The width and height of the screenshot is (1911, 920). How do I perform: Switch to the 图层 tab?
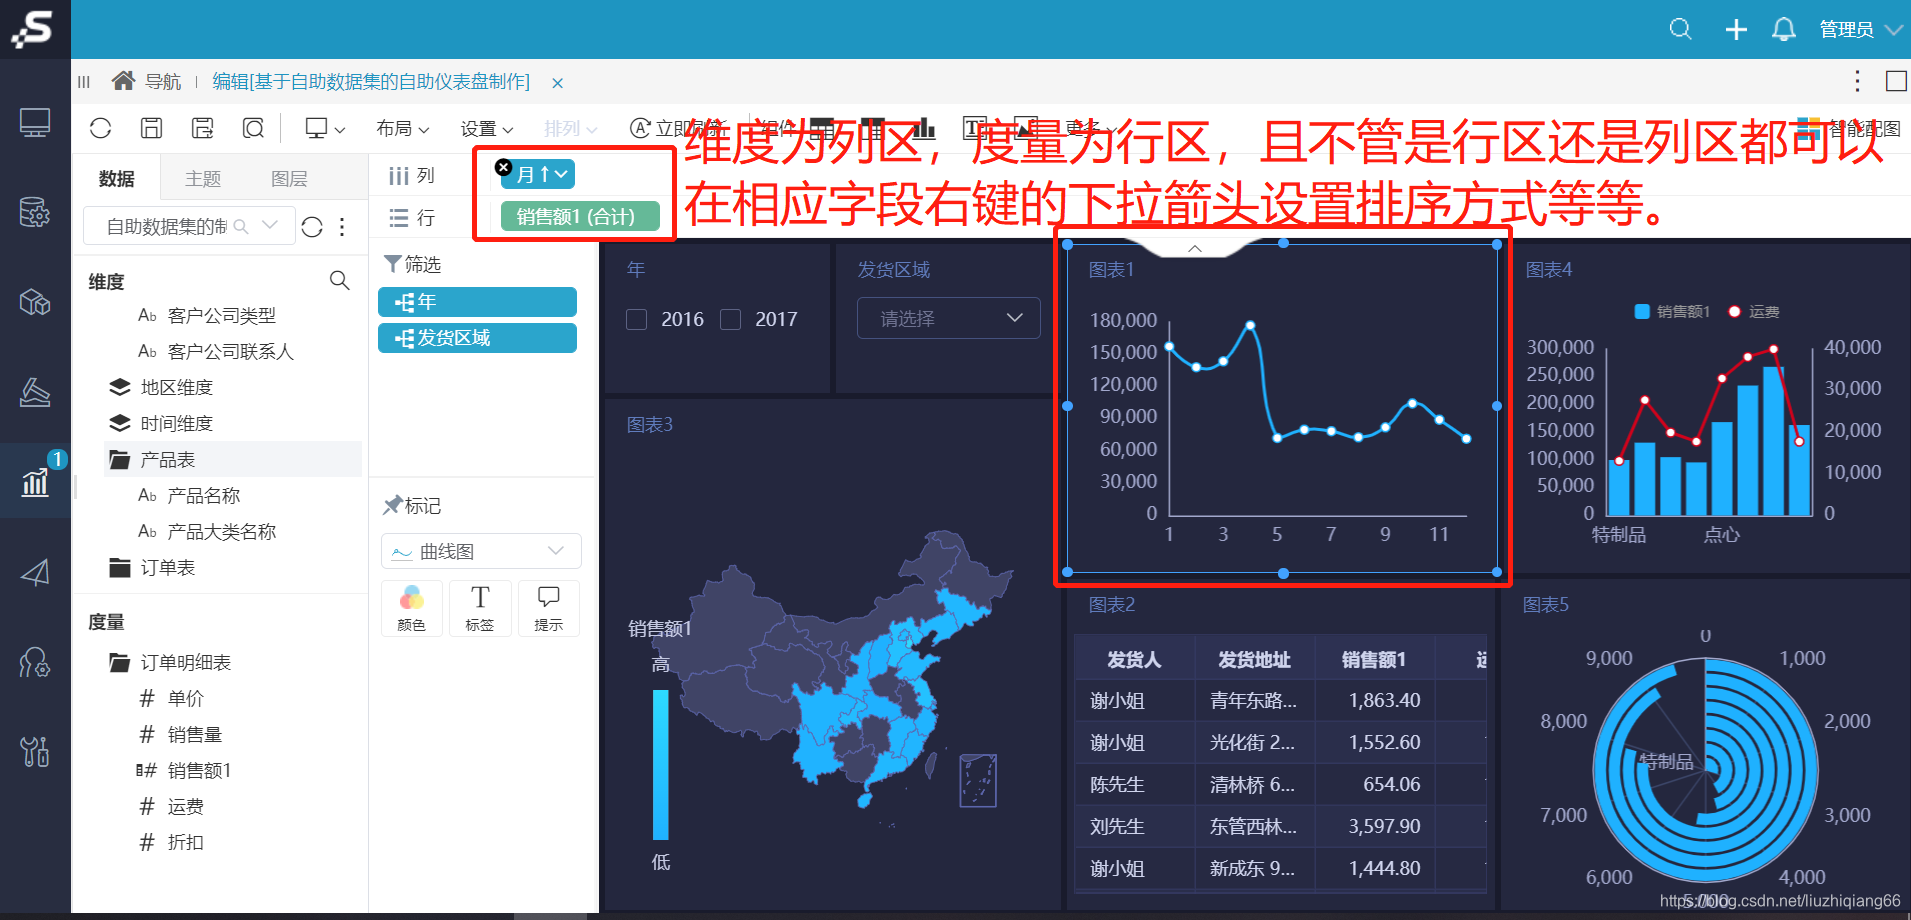[289, 179]
